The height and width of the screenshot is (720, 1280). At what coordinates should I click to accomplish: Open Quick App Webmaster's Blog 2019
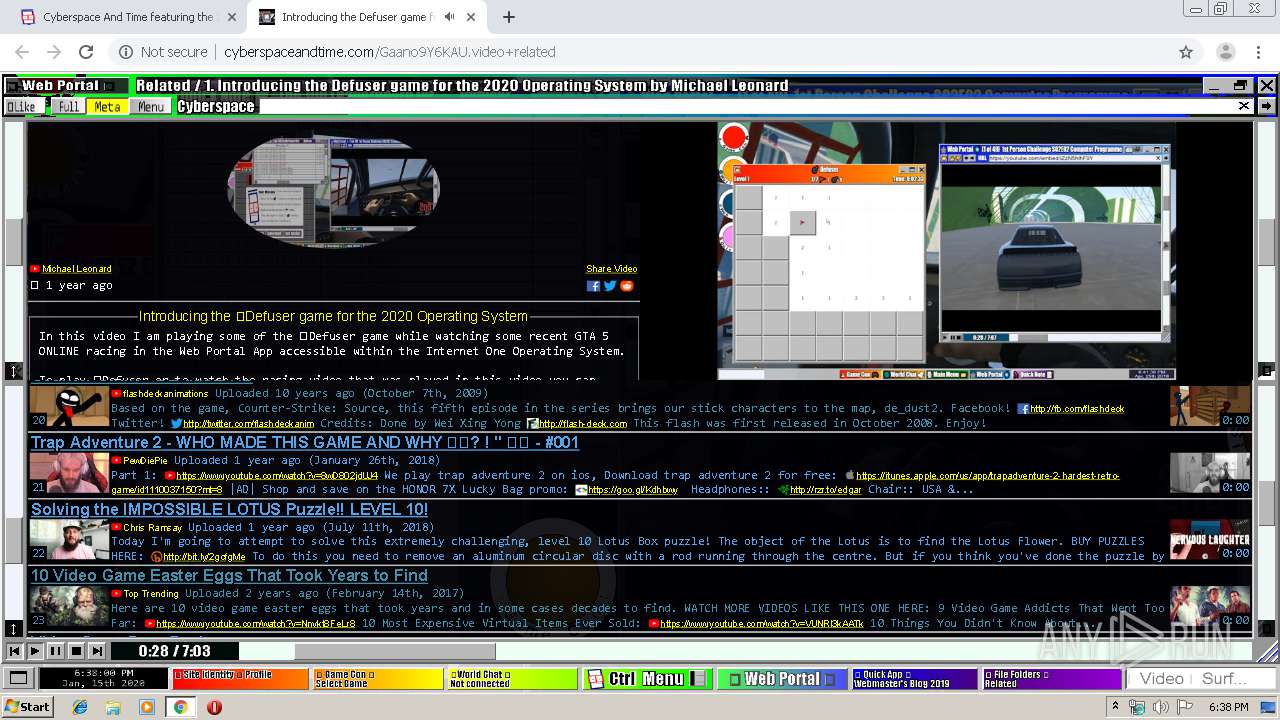914,679
